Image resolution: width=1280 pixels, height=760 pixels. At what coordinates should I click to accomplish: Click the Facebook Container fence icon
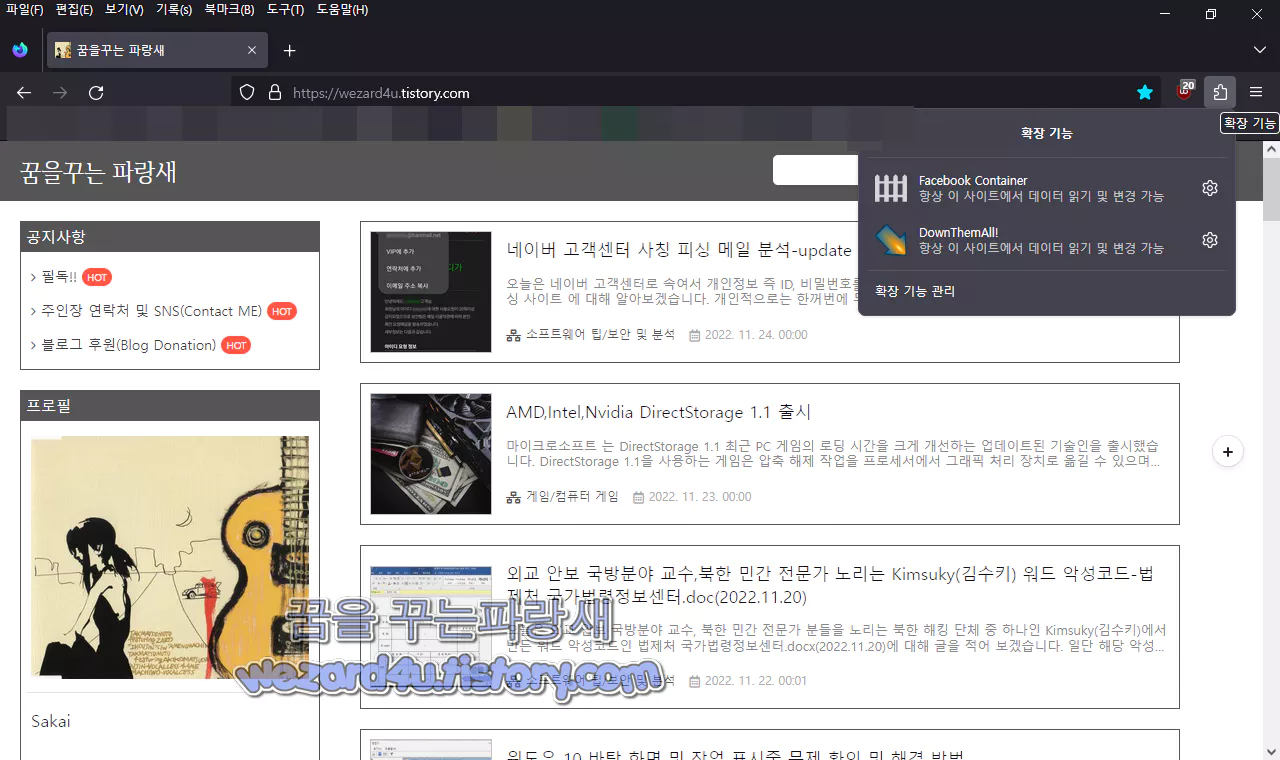pos(891,188)
